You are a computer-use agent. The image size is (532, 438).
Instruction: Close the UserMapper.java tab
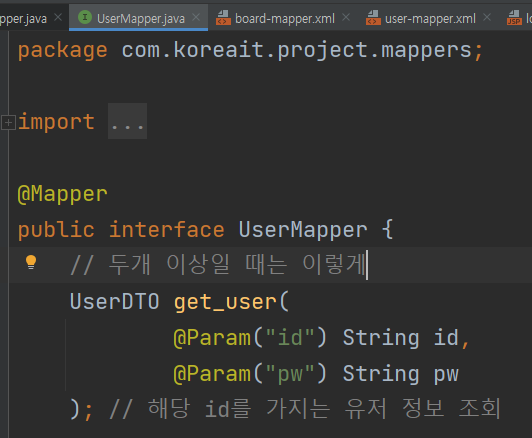196,17
